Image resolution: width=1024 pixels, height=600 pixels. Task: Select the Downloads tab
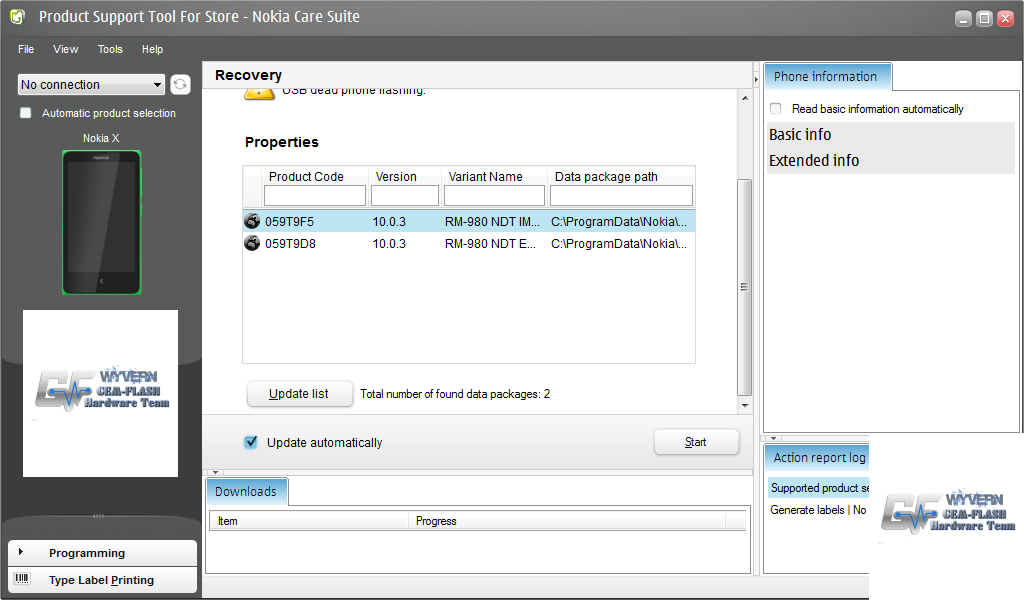246,491
